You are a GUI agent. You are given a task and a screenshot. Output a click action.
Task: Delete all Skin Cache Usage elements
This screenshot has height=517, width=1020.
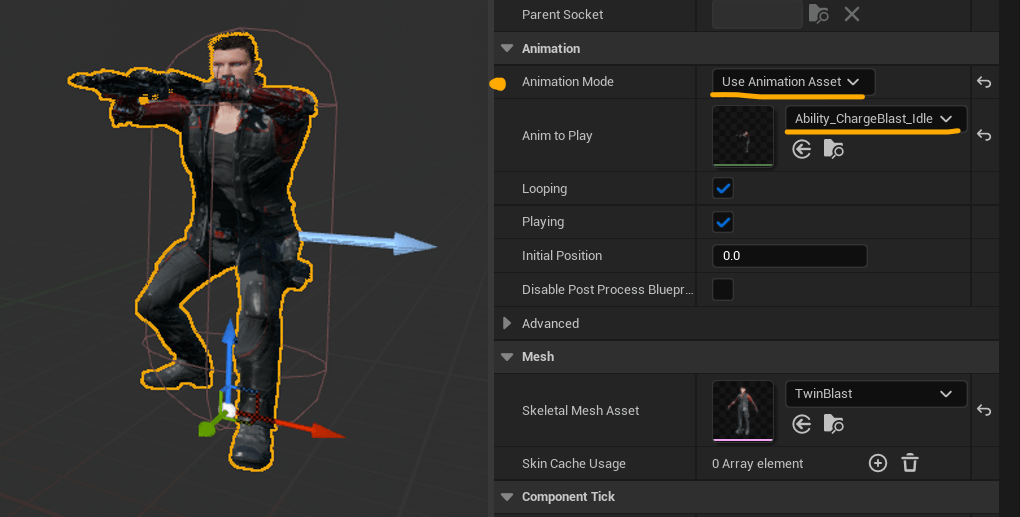click(909, 463)
